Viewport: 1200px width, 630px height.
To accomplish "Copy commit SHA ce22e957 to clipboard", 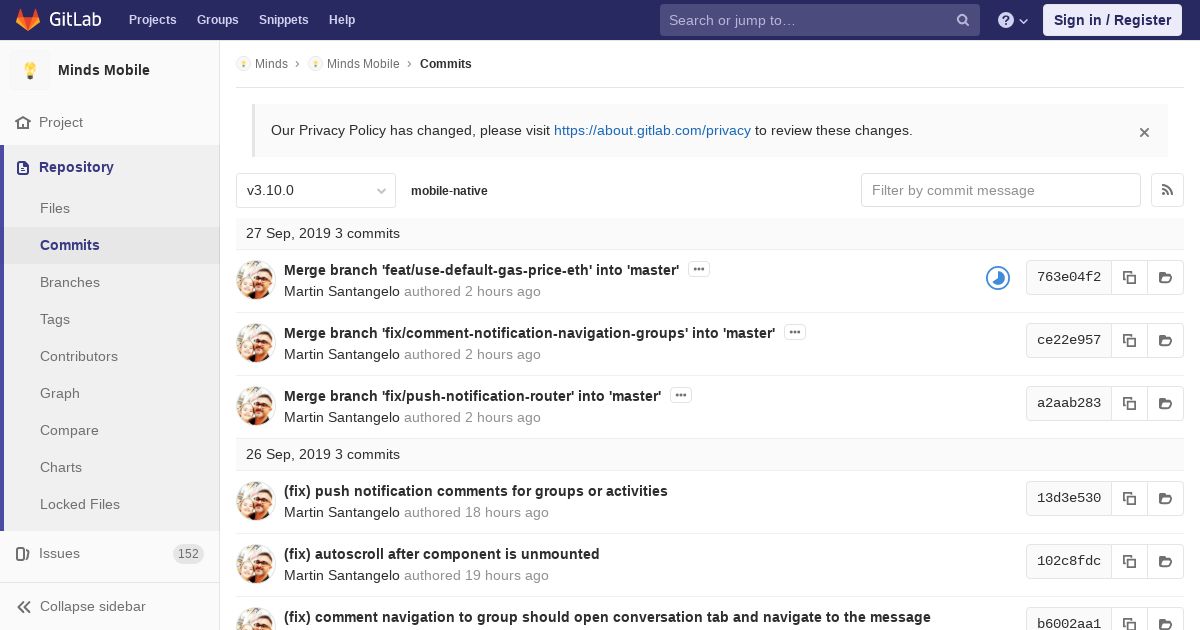I will [1129, 340].
